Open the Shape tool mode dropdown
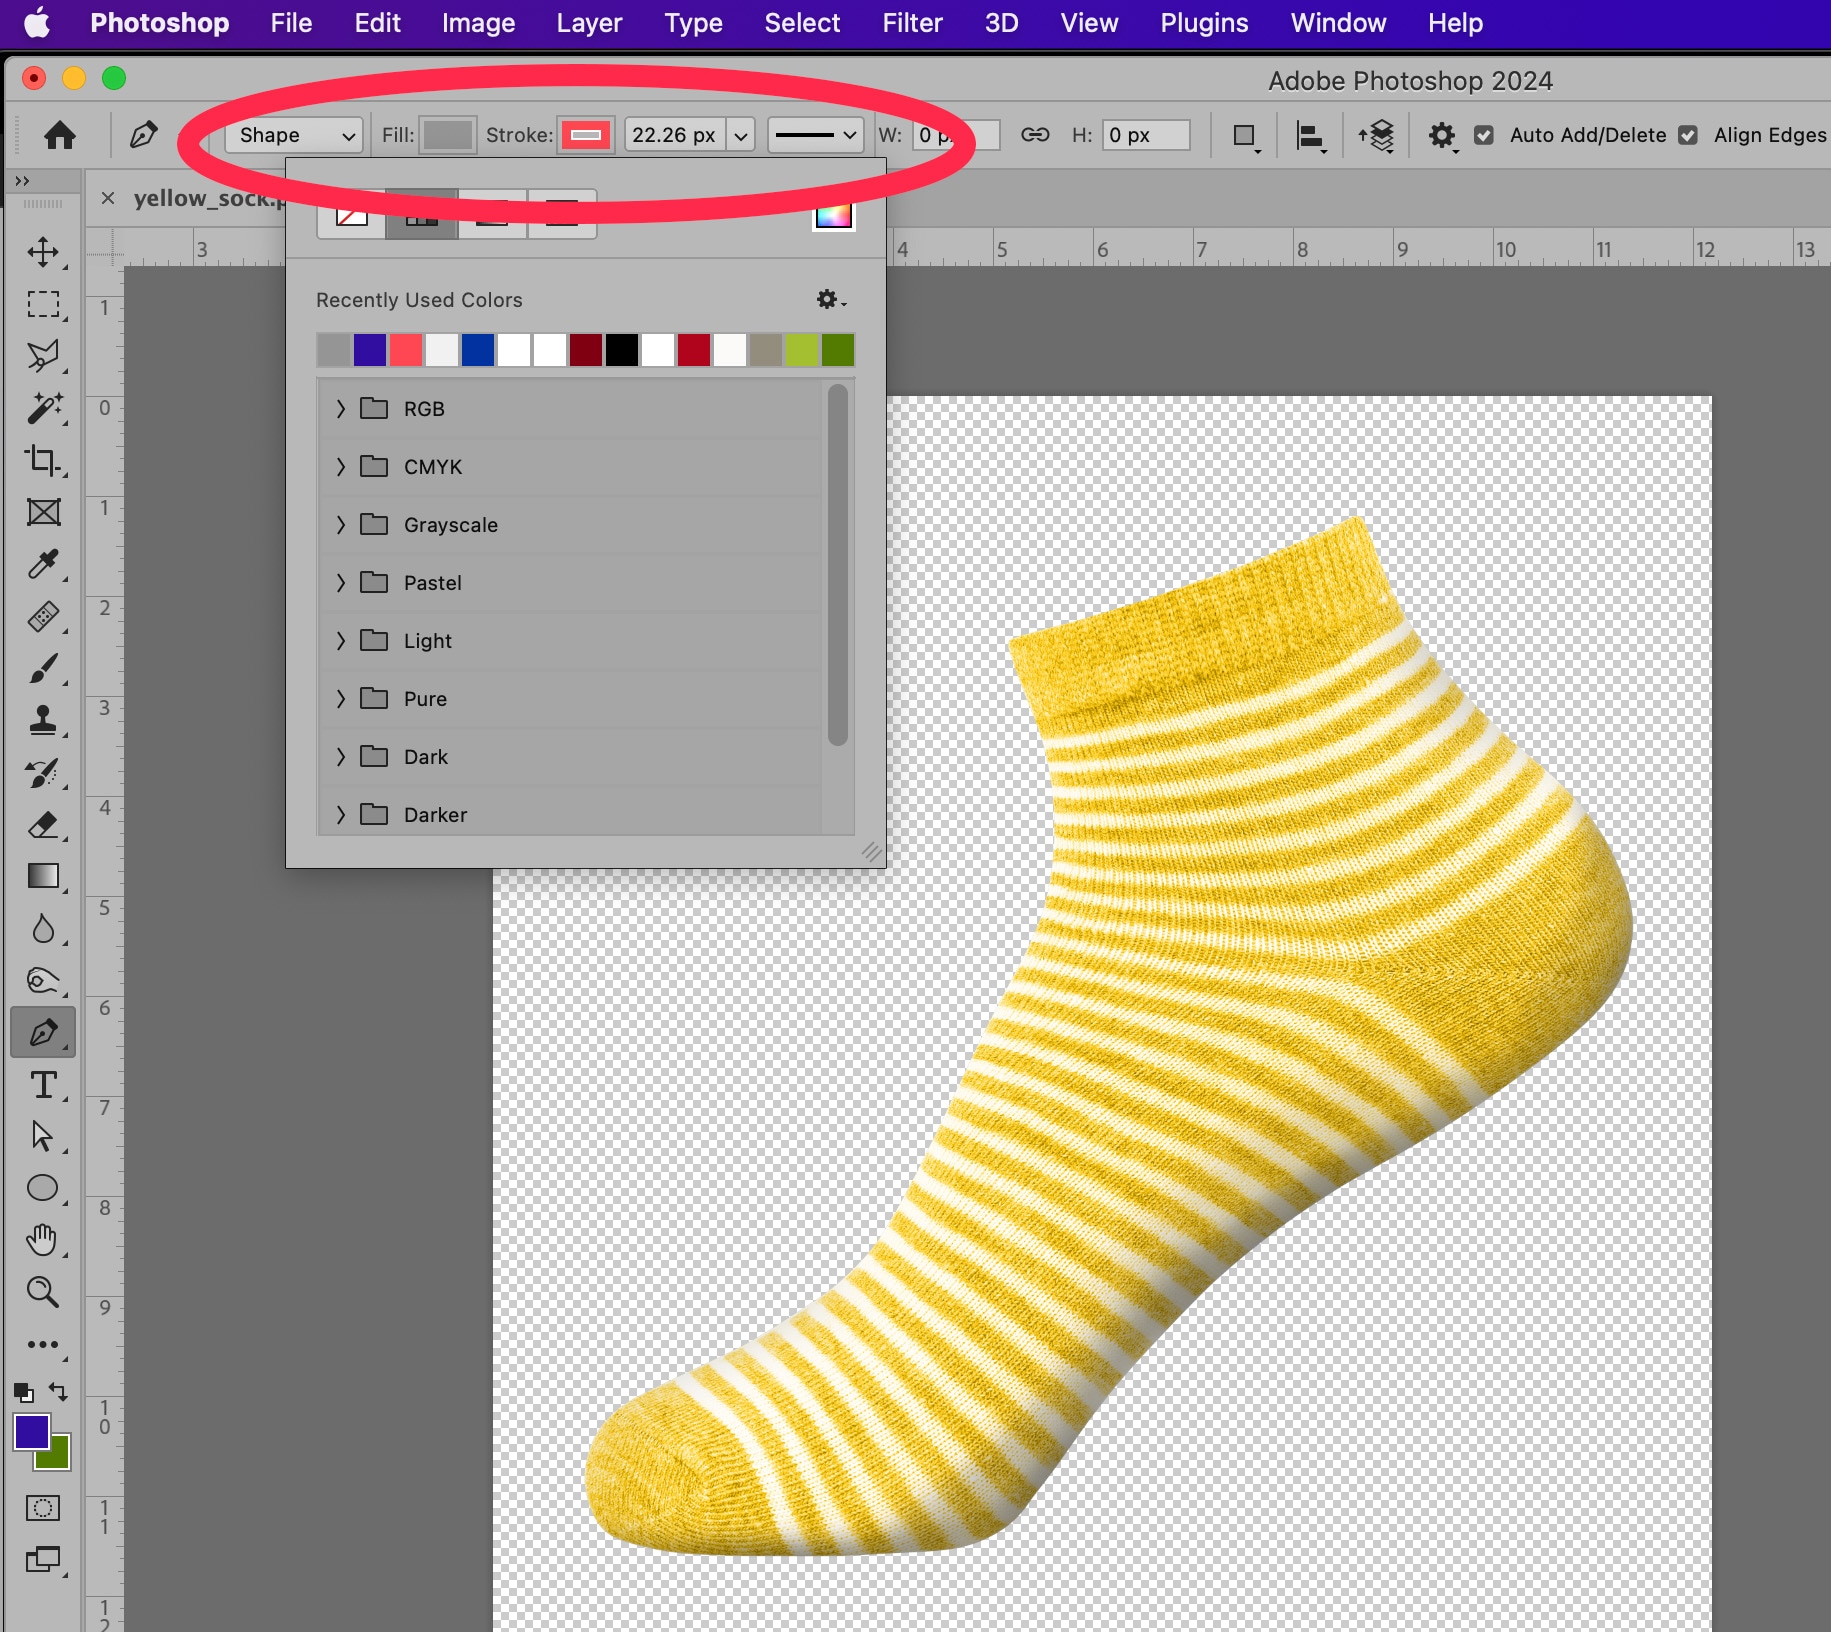Viewport: 1831px width, 1632px height. tap(294, 135)
